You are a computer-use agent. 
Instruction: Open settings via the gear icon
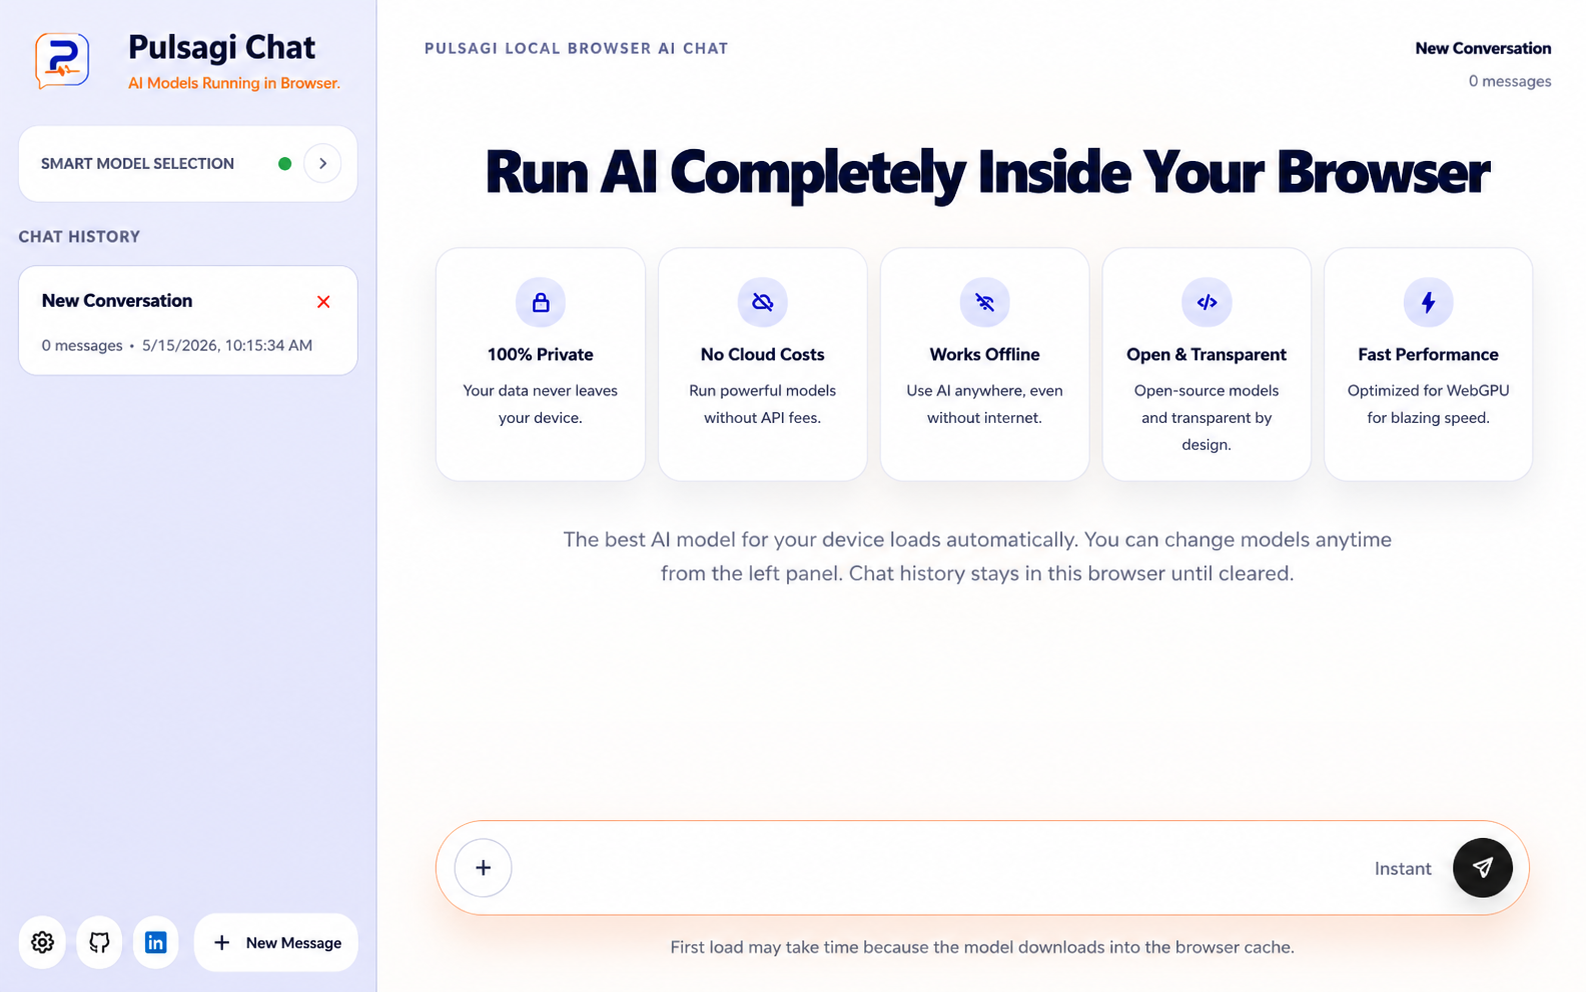[x=42, y=942]
